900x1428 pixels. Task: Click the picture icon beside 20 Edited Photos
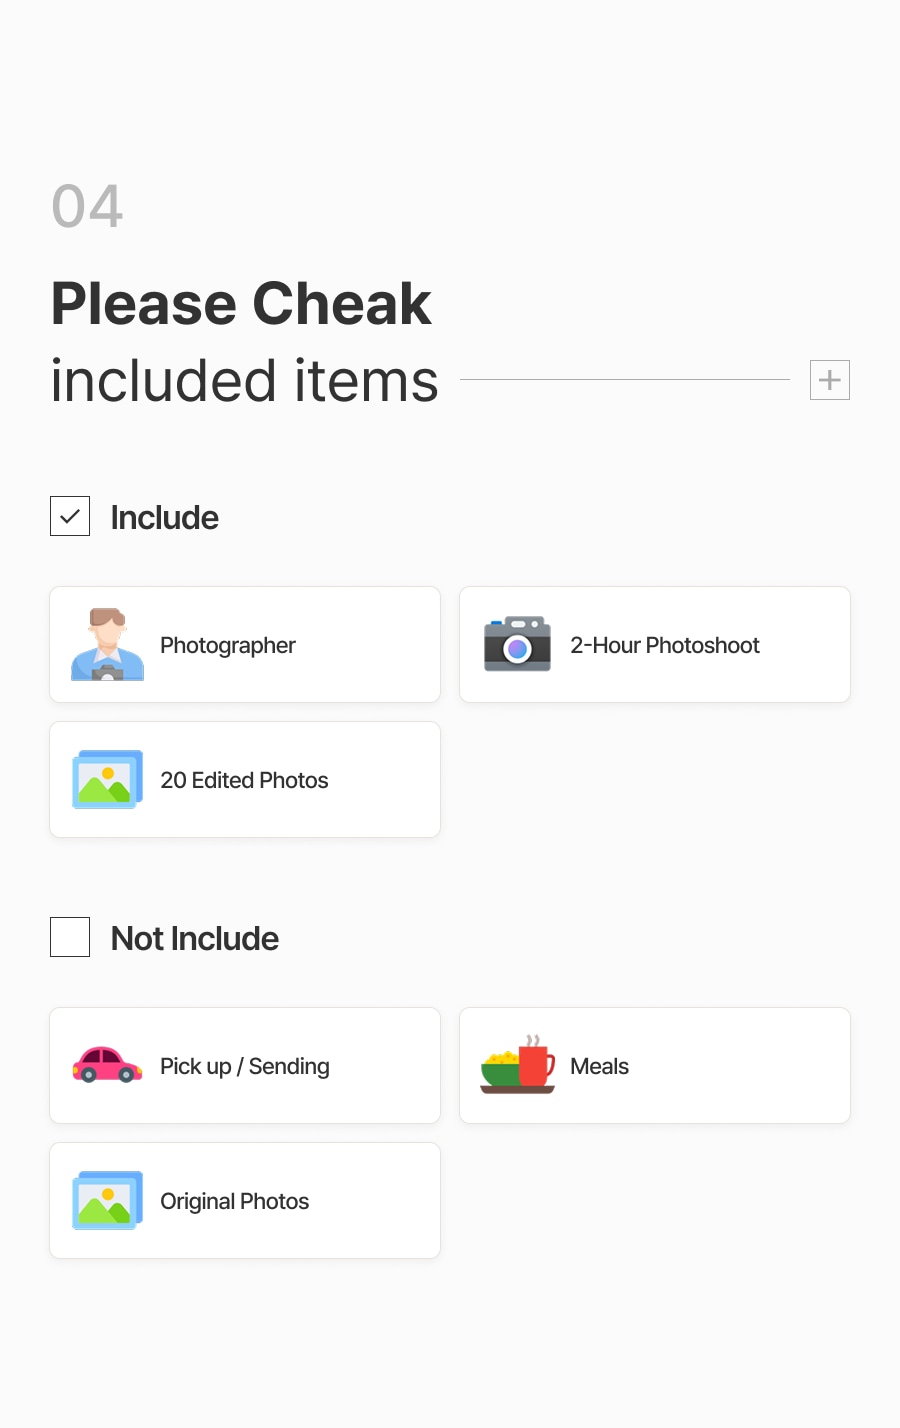point(107,779)
